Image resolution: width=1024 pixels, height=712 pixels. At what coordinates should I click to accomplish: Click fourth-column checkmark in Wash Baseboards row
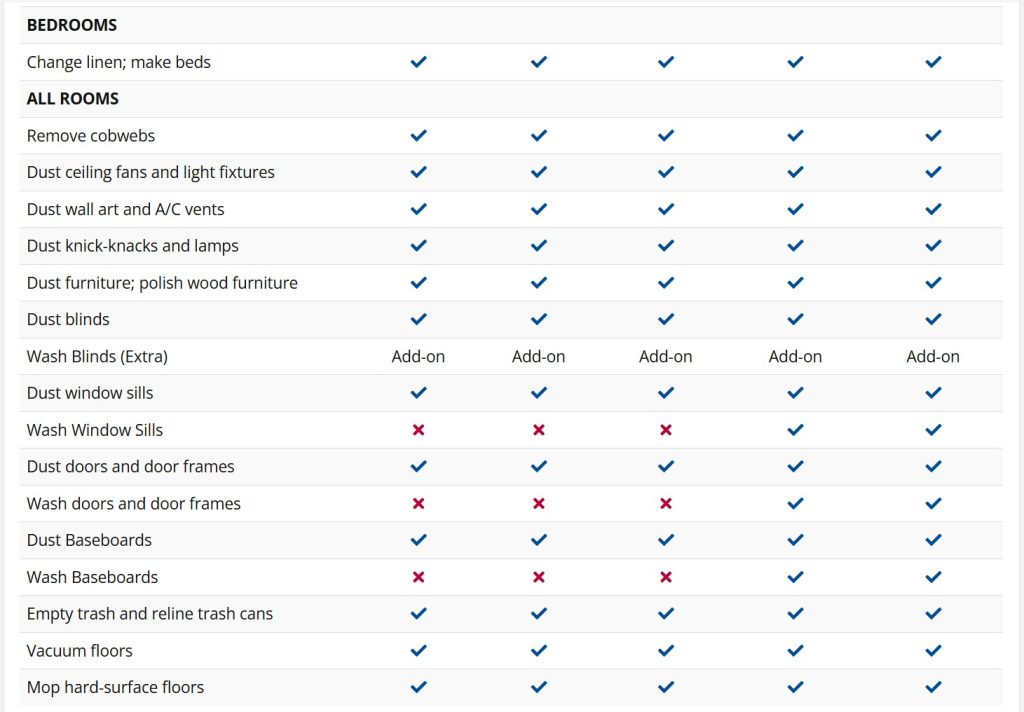(x=795, y=577)
